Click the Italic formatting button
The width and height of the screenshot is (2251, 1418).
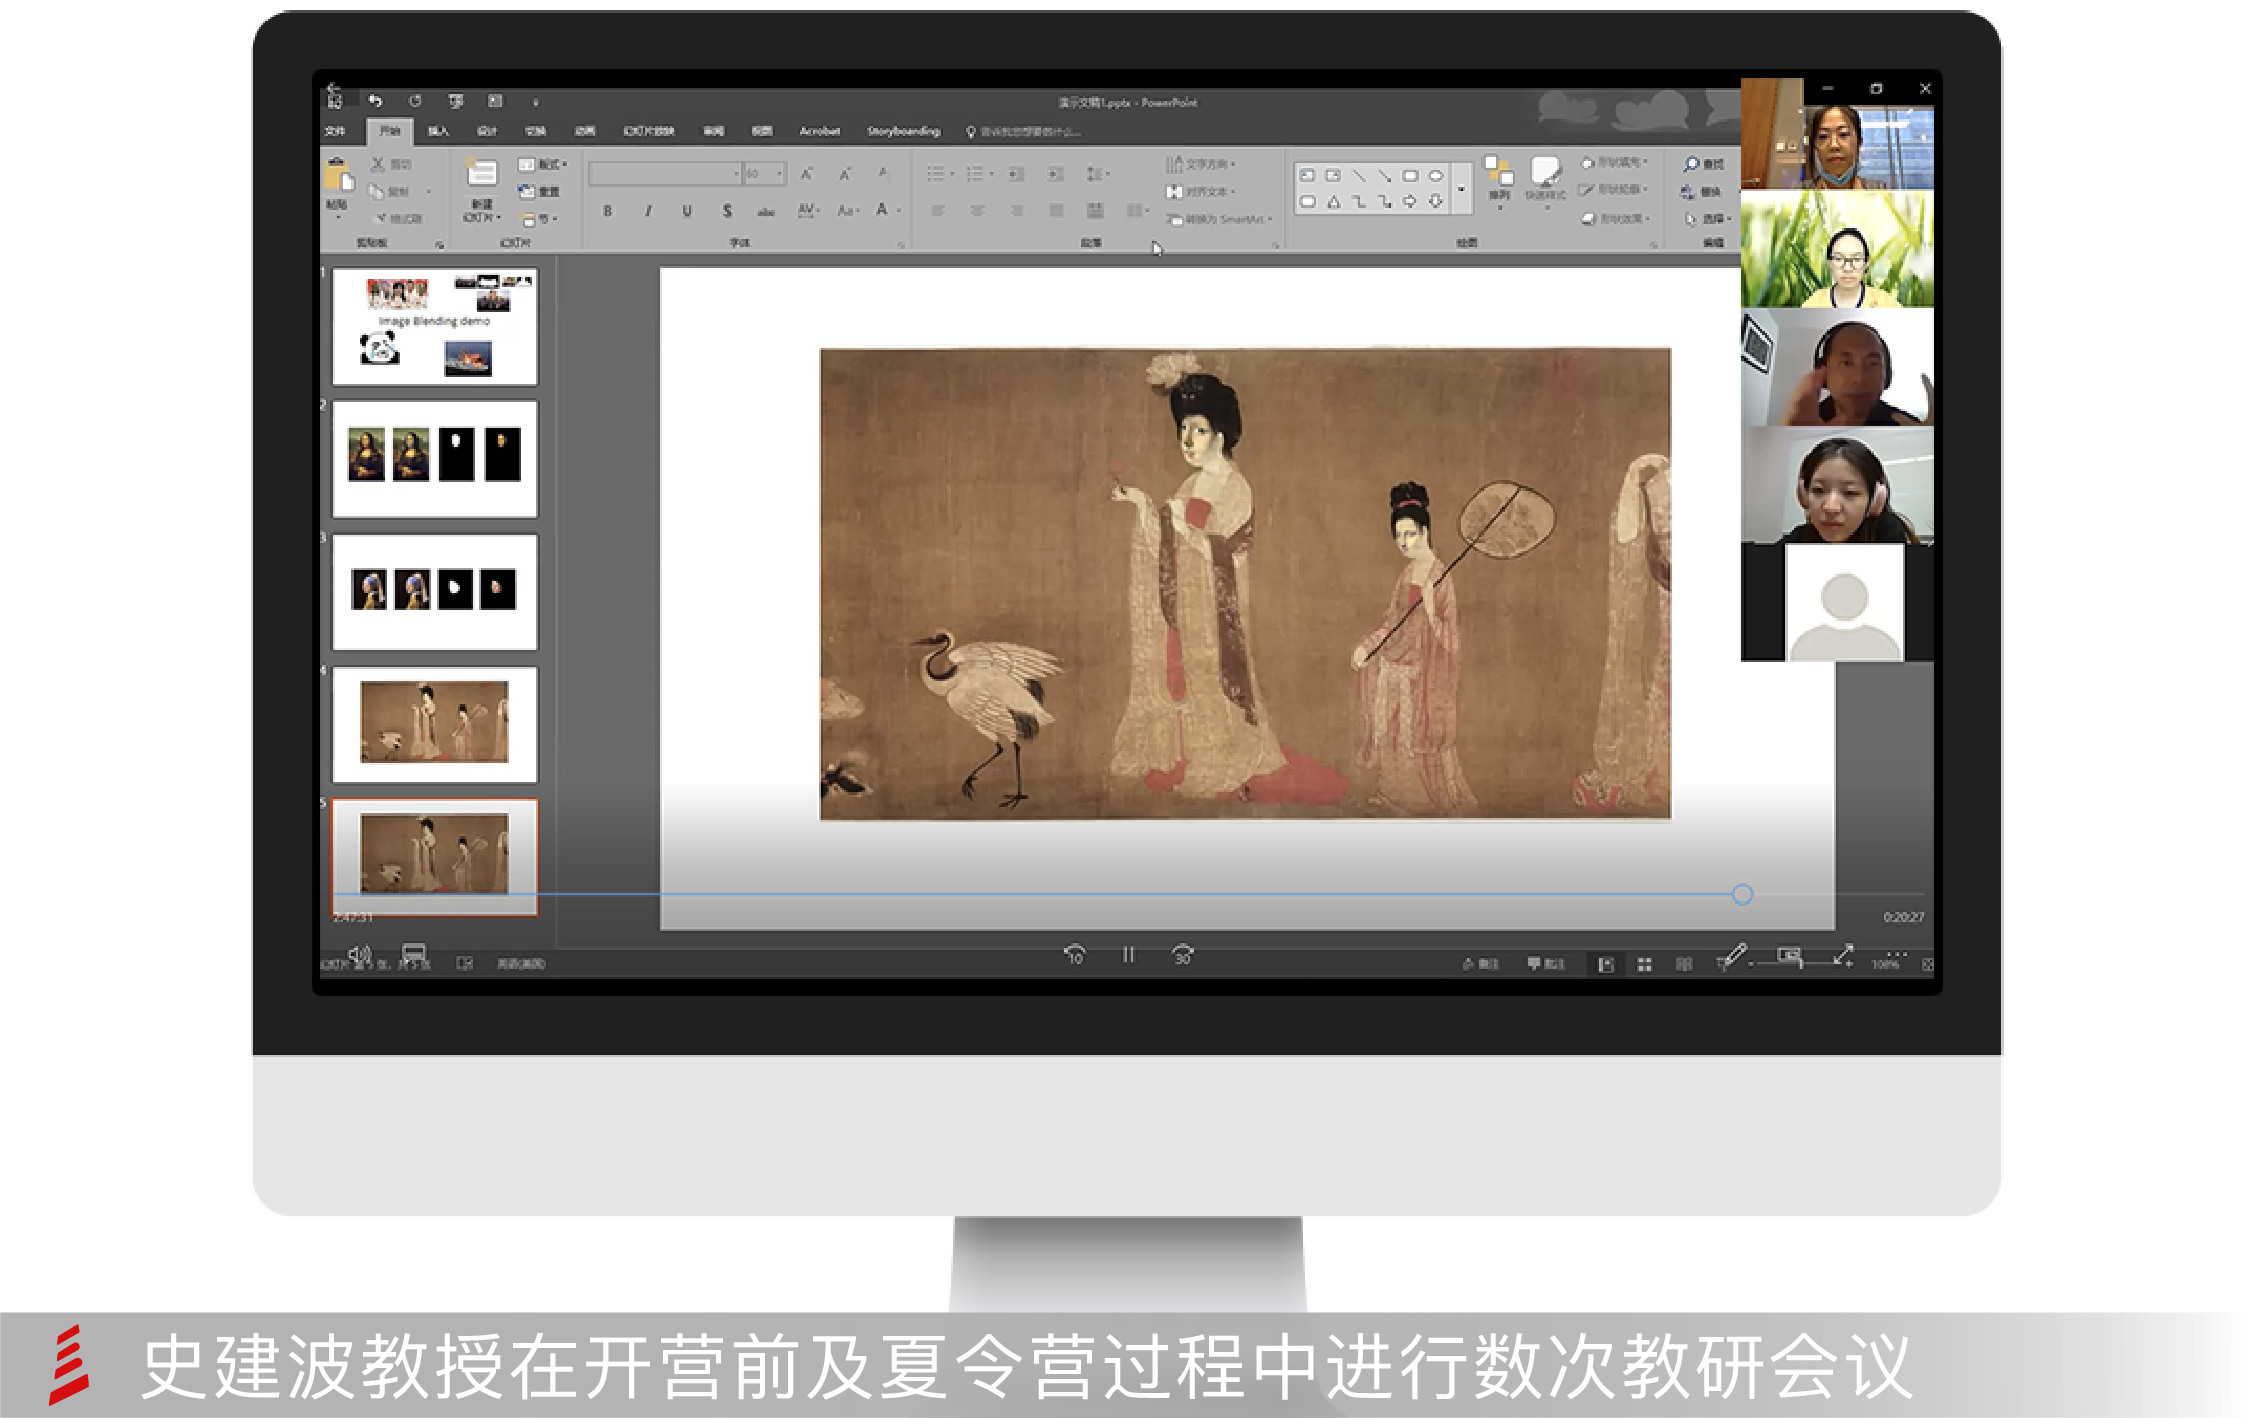coord(648,211)
